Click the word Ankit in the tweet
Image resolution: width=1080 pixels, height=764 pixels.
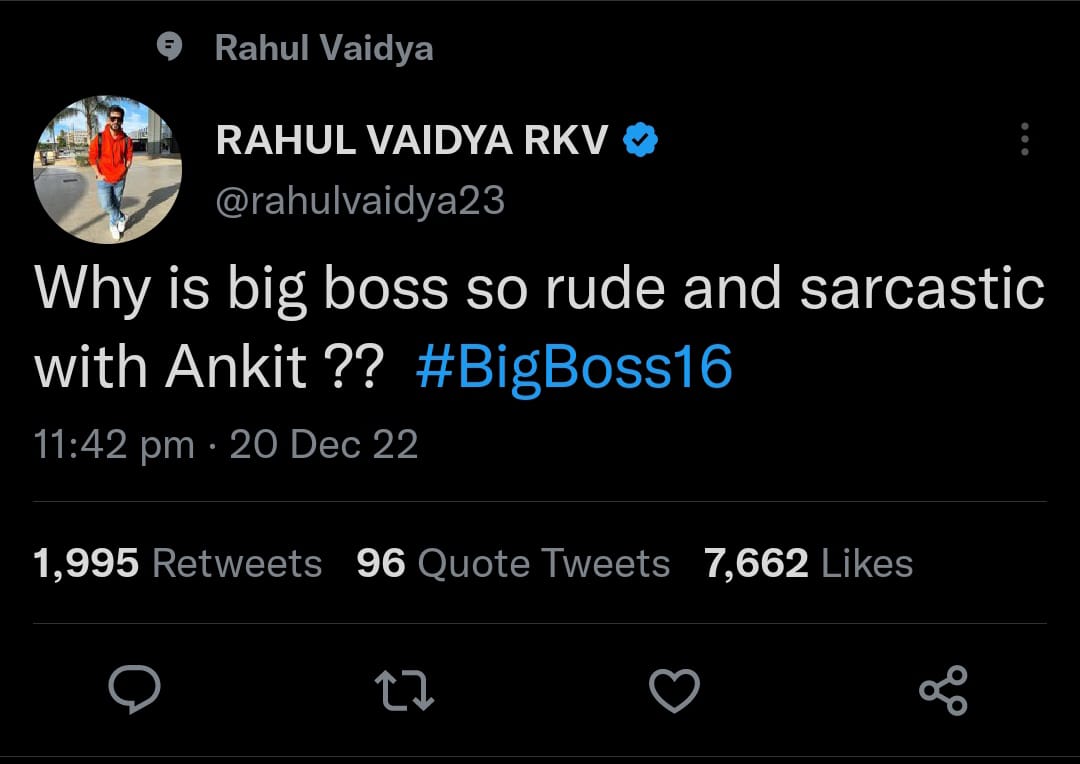[236, 367]
